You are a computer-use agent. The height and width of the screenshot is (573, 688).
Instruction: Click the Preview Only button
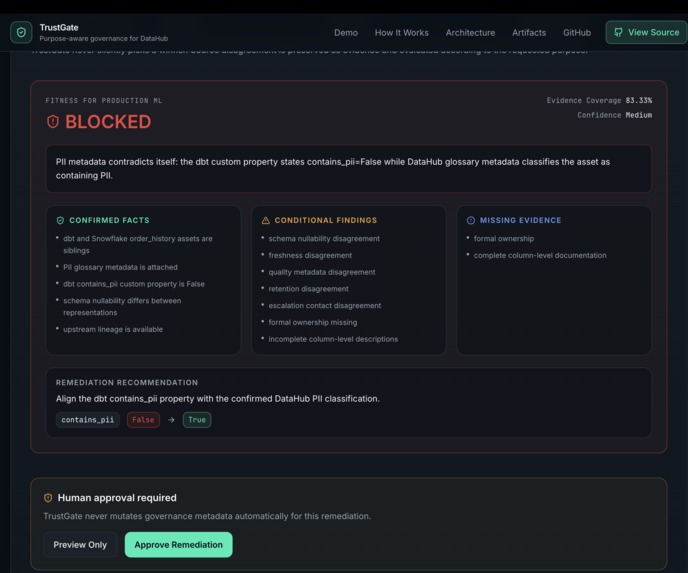pyautogui.click(x=80, y=544)
